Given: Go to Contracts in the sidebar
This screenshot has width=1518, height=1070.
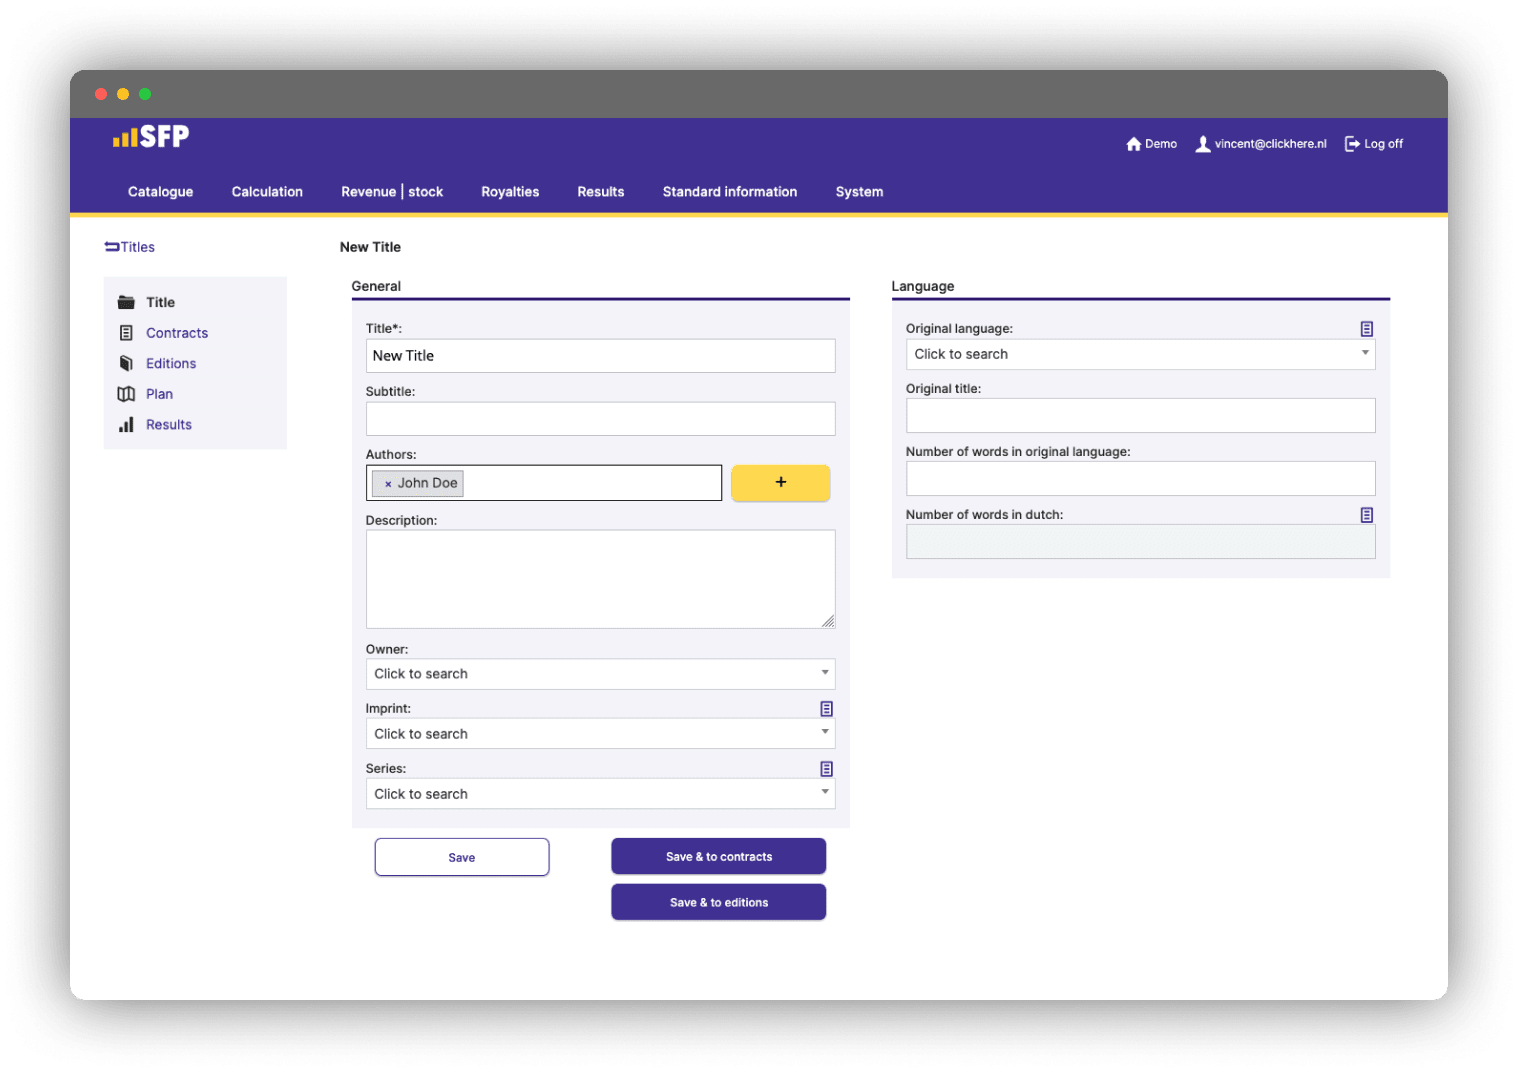Looking at the screenshot, I should (x=177, y=333).
